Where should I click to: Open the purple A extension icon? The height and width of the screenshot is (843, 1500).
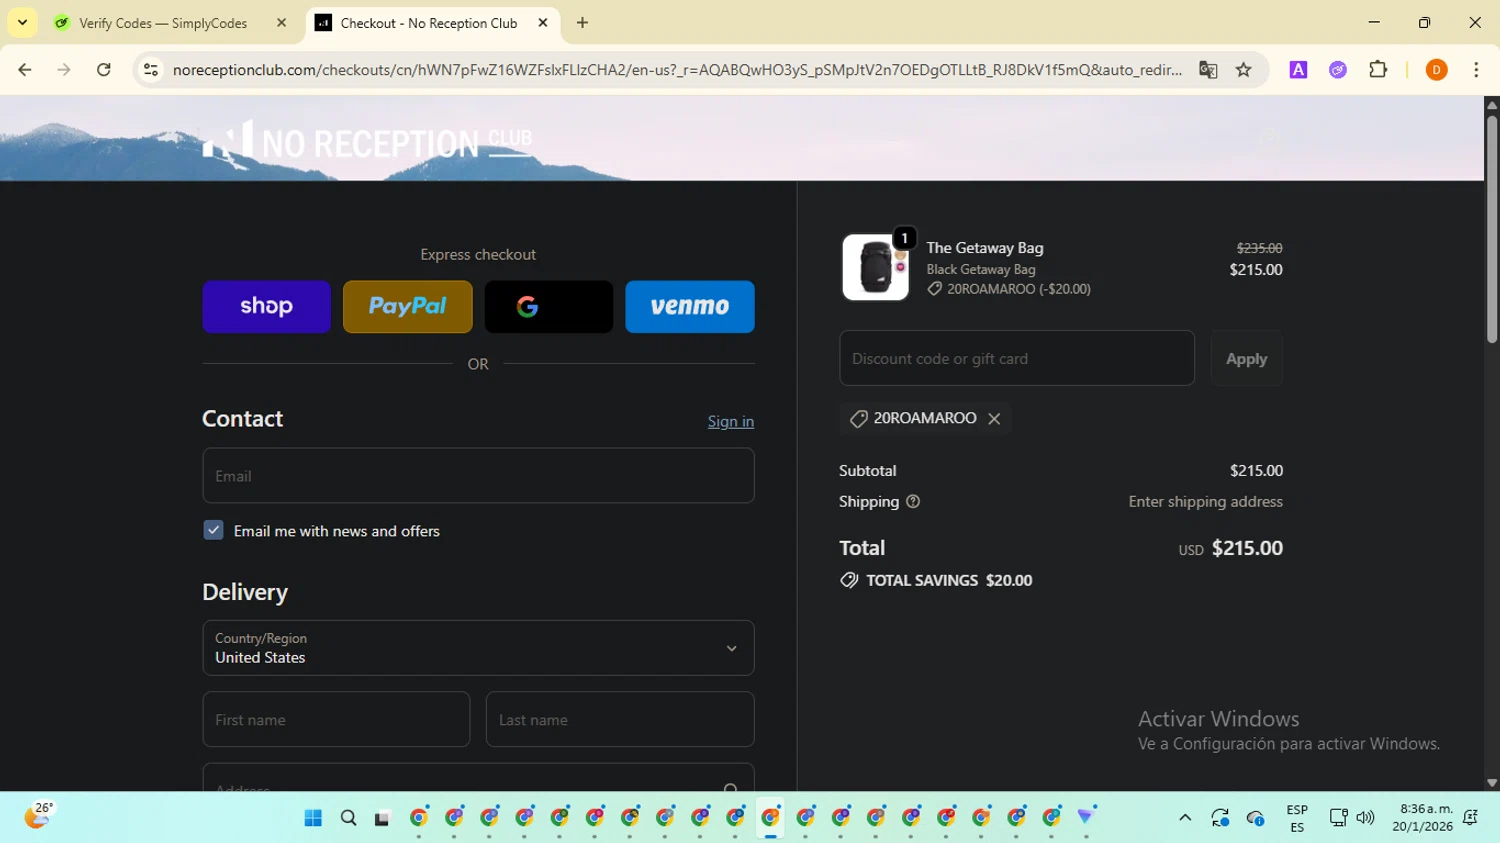pos(1298,70)
